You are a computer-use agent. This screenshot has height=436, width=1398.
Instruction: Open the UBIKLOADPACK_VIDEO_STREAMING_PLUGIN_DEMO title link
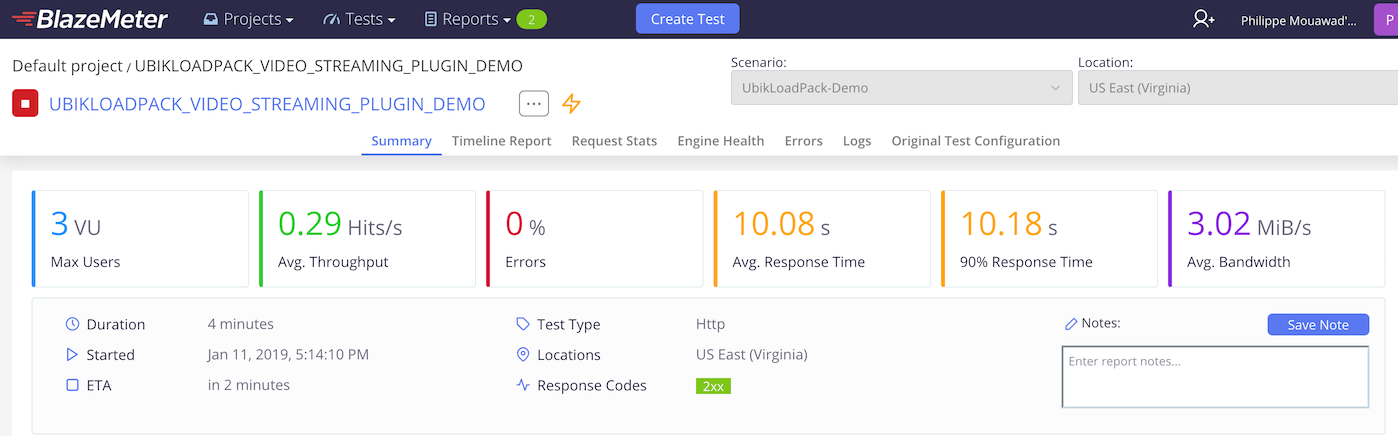(x=267, y=104)
